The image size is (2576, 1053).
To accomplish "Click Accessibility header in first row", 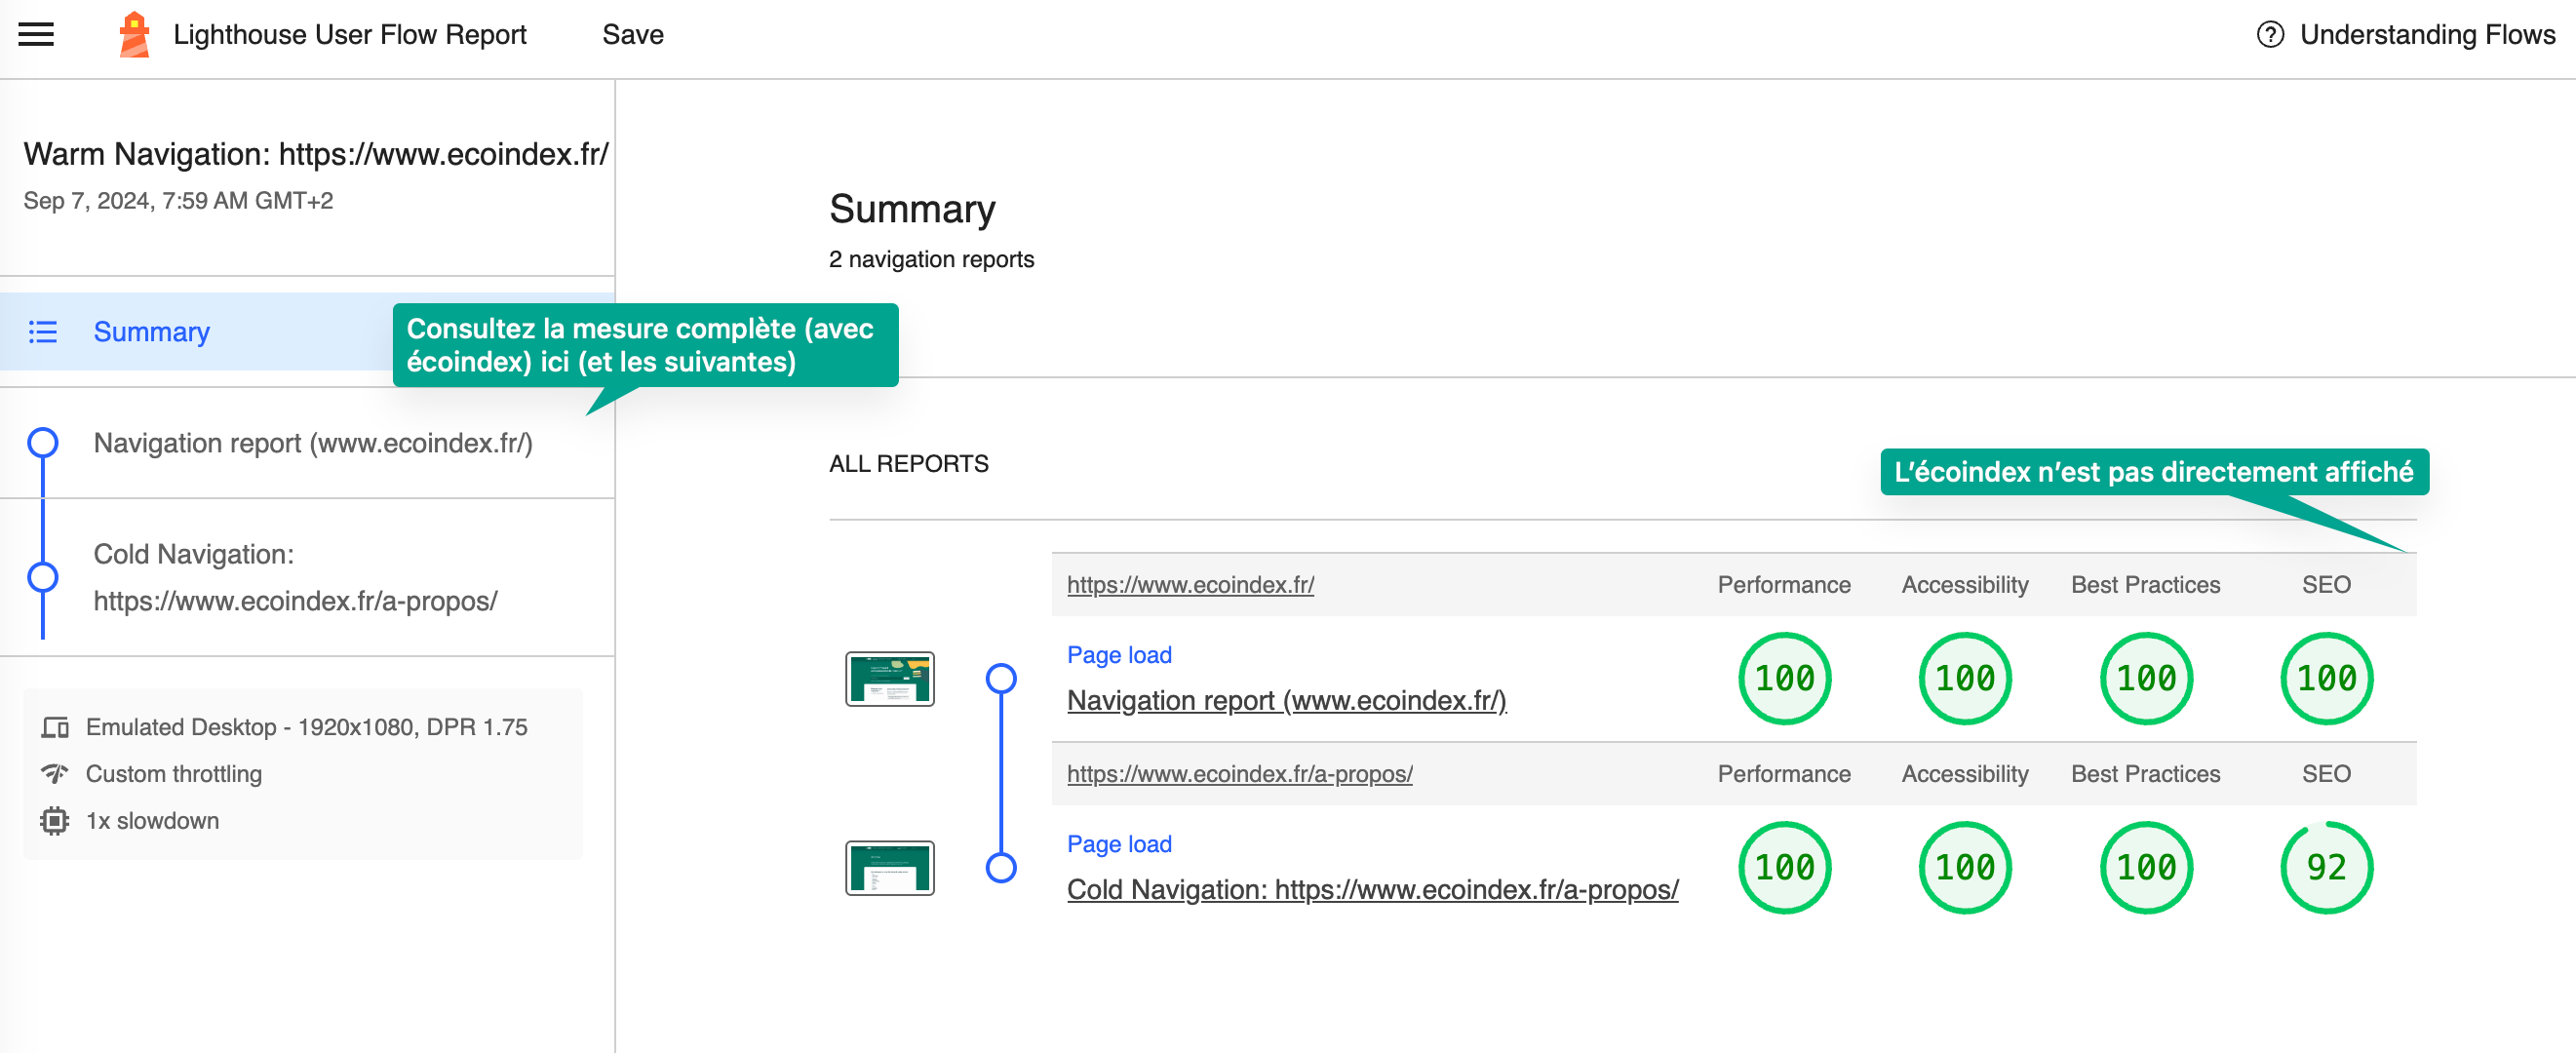I will point(1965,585).
